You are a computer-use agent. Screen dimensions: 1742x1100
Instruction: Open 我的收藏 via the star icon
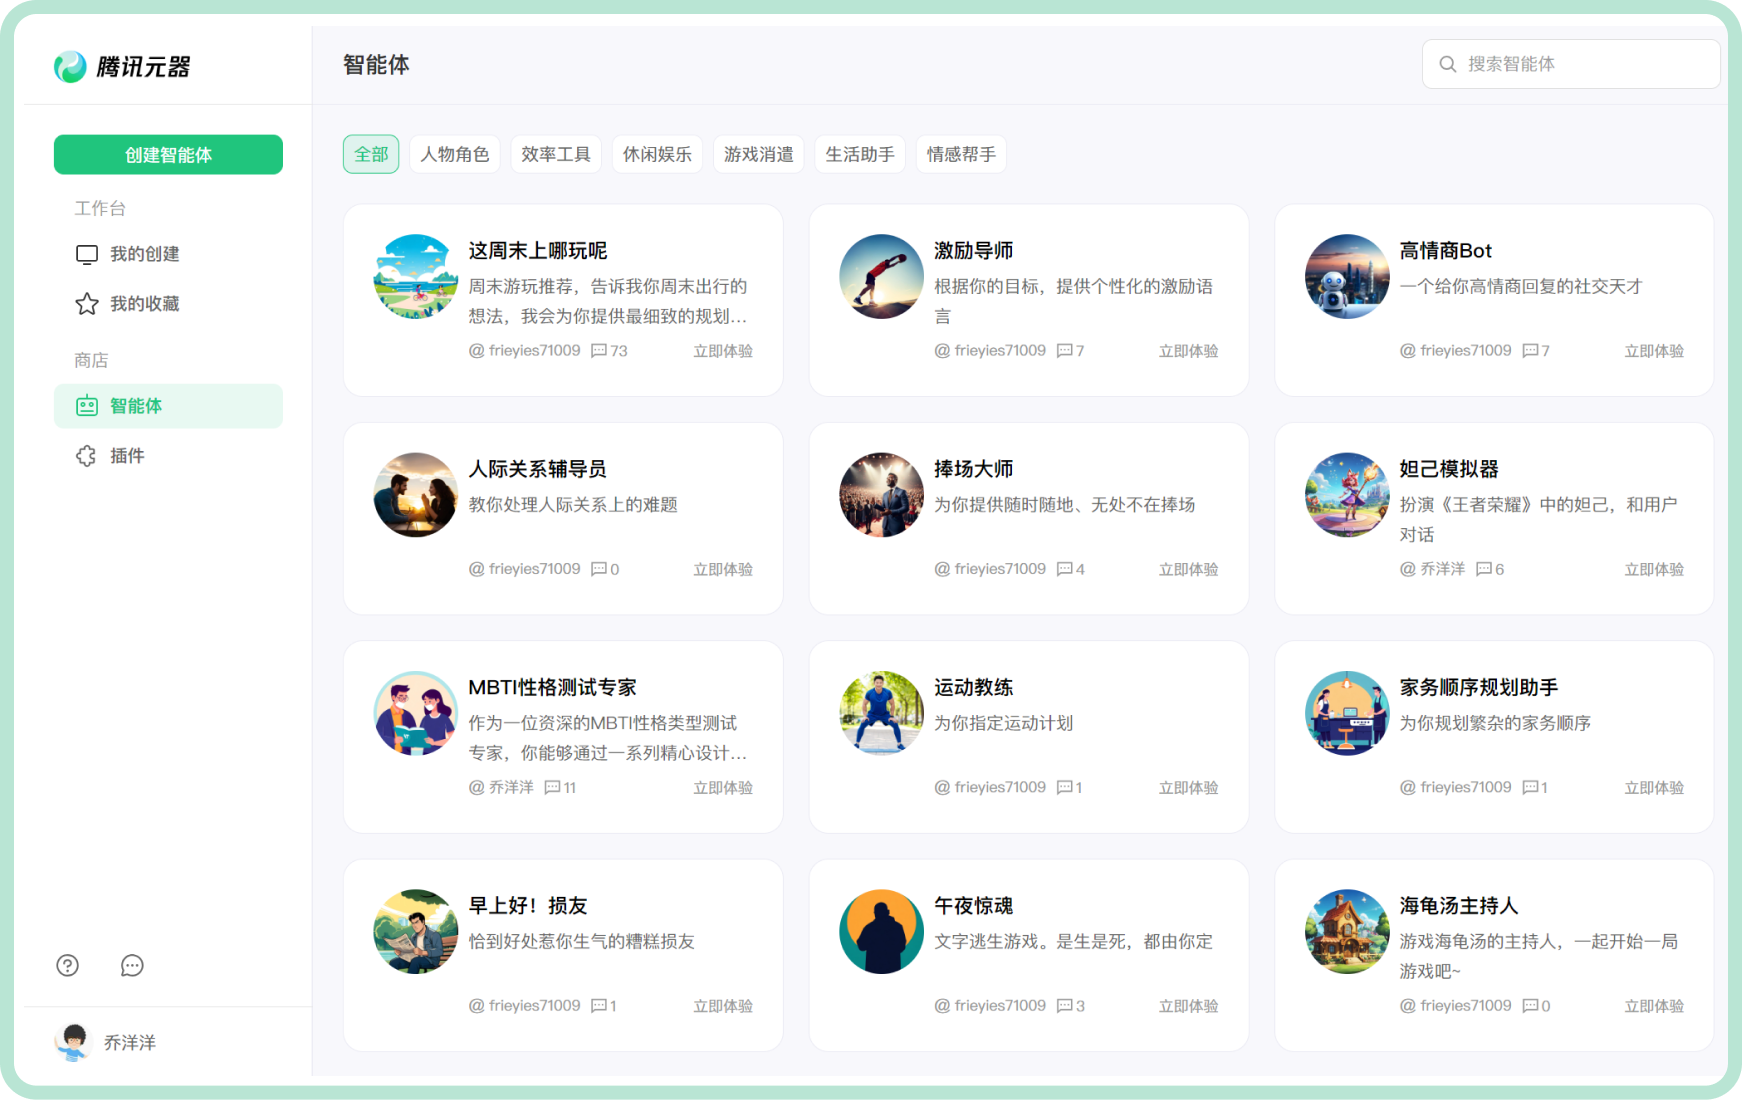pos(86,304)
